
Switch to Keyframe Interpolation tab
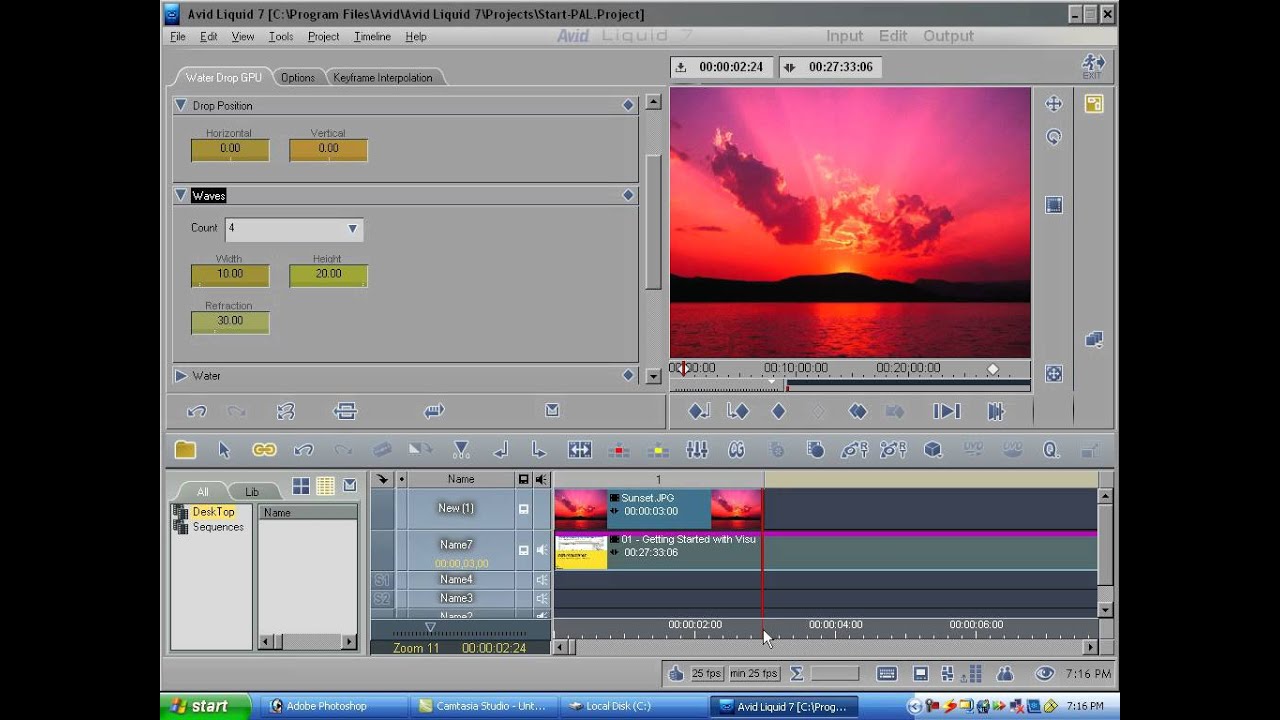coord(383,77)
